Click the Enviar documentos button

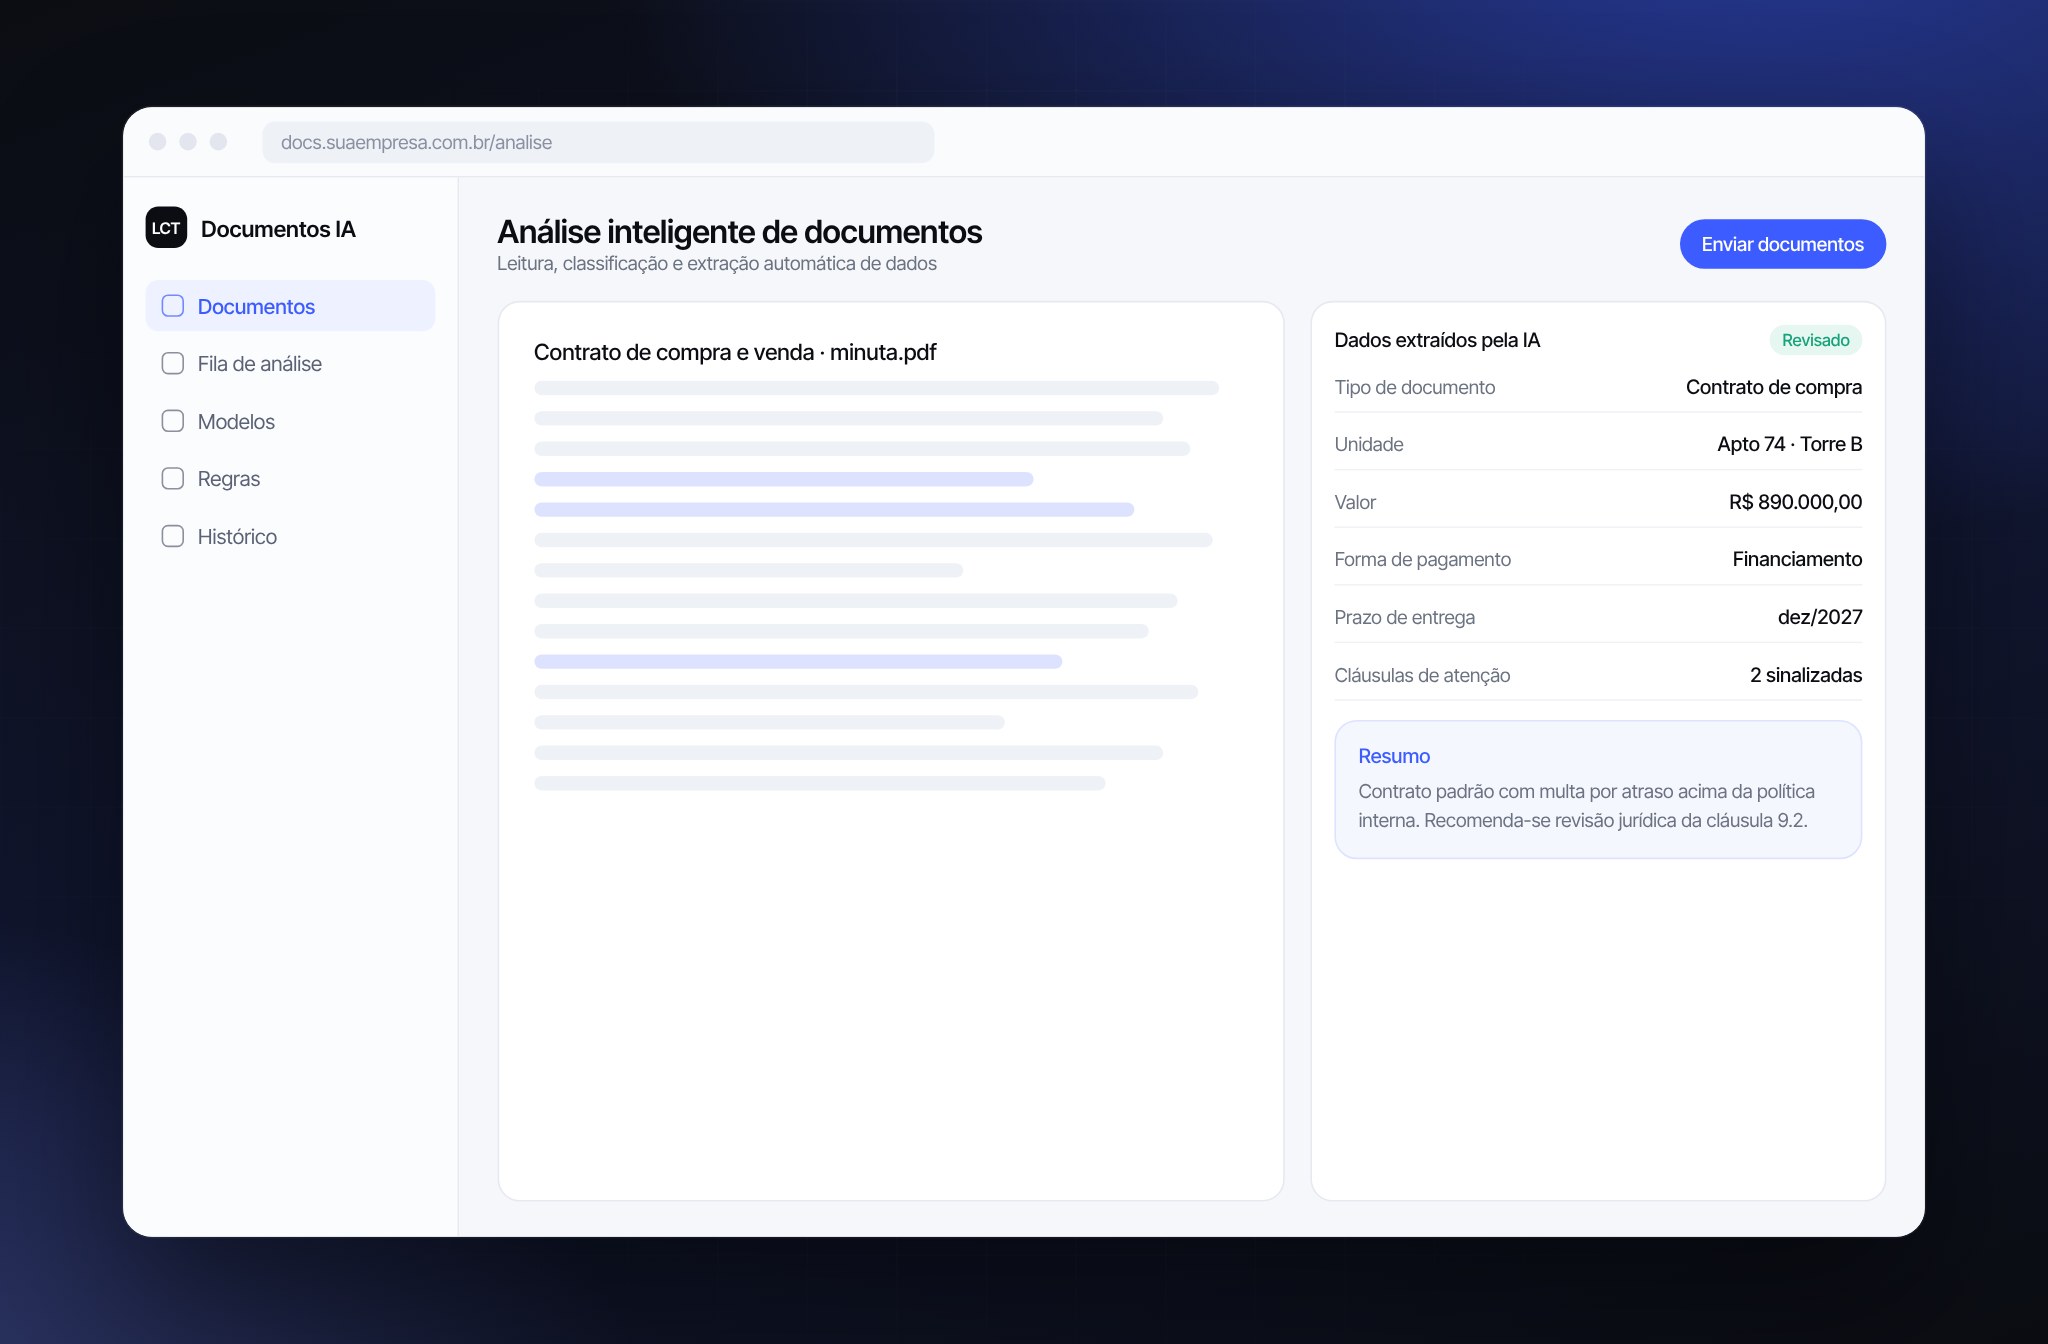[x=1782, y=244]
